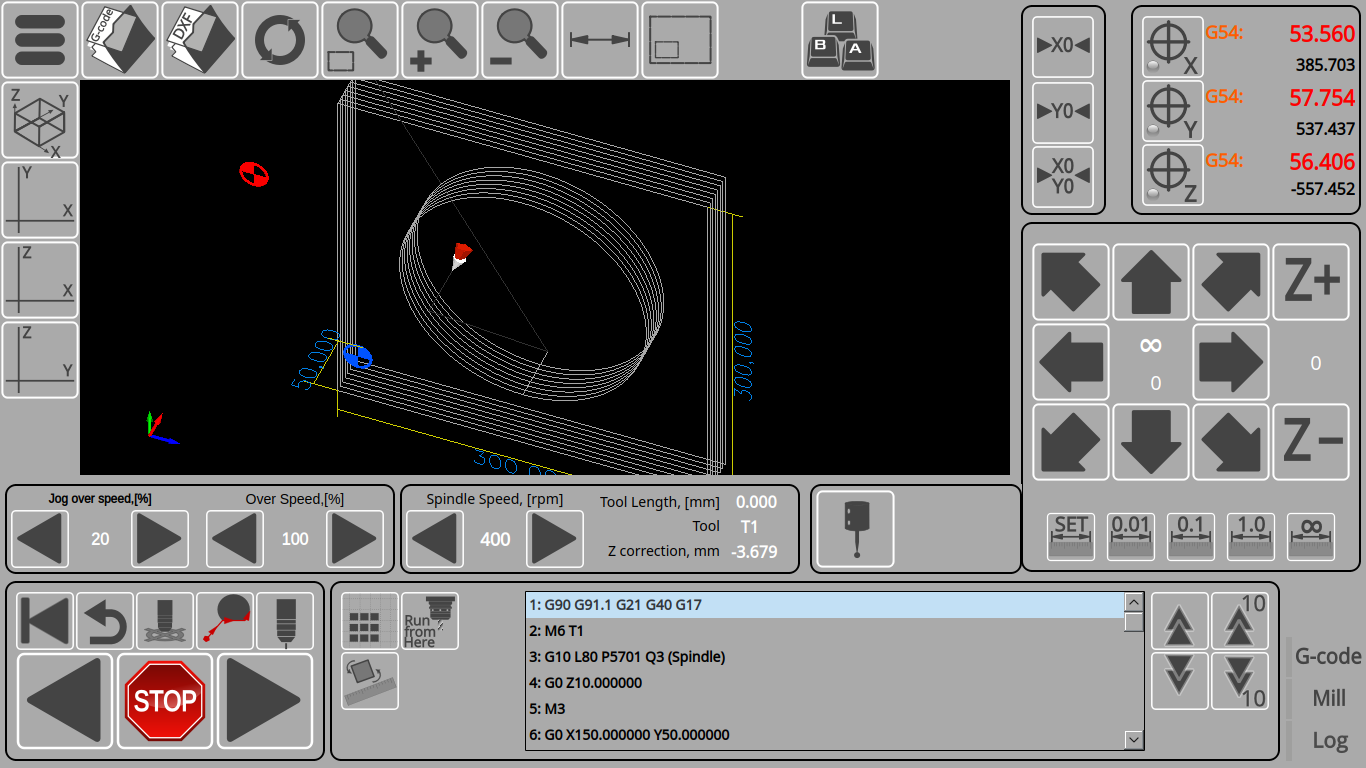The width and height of the screenshot is (1366, 768).
Task: Jump up 10 lines in G-code list
Action: tap(1240, 621)
